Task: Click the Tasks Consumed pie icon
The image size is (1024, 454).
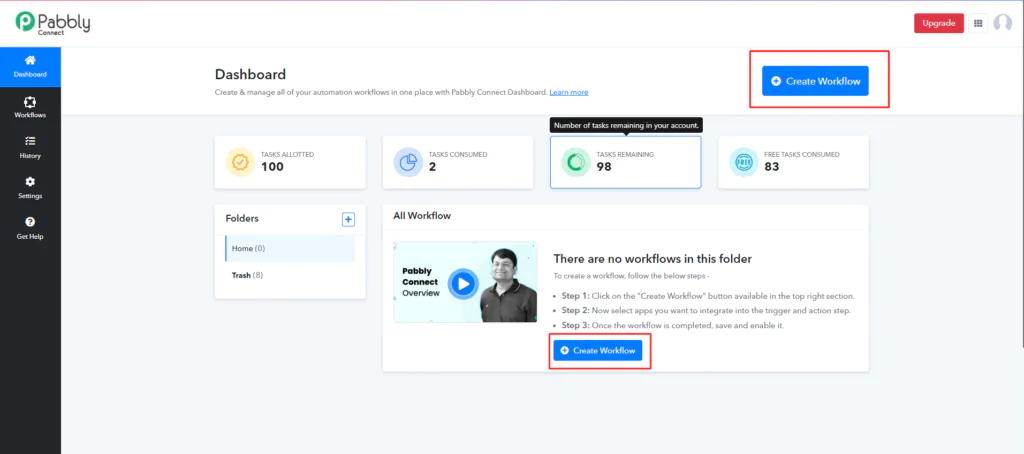Action: click(408, 163)
